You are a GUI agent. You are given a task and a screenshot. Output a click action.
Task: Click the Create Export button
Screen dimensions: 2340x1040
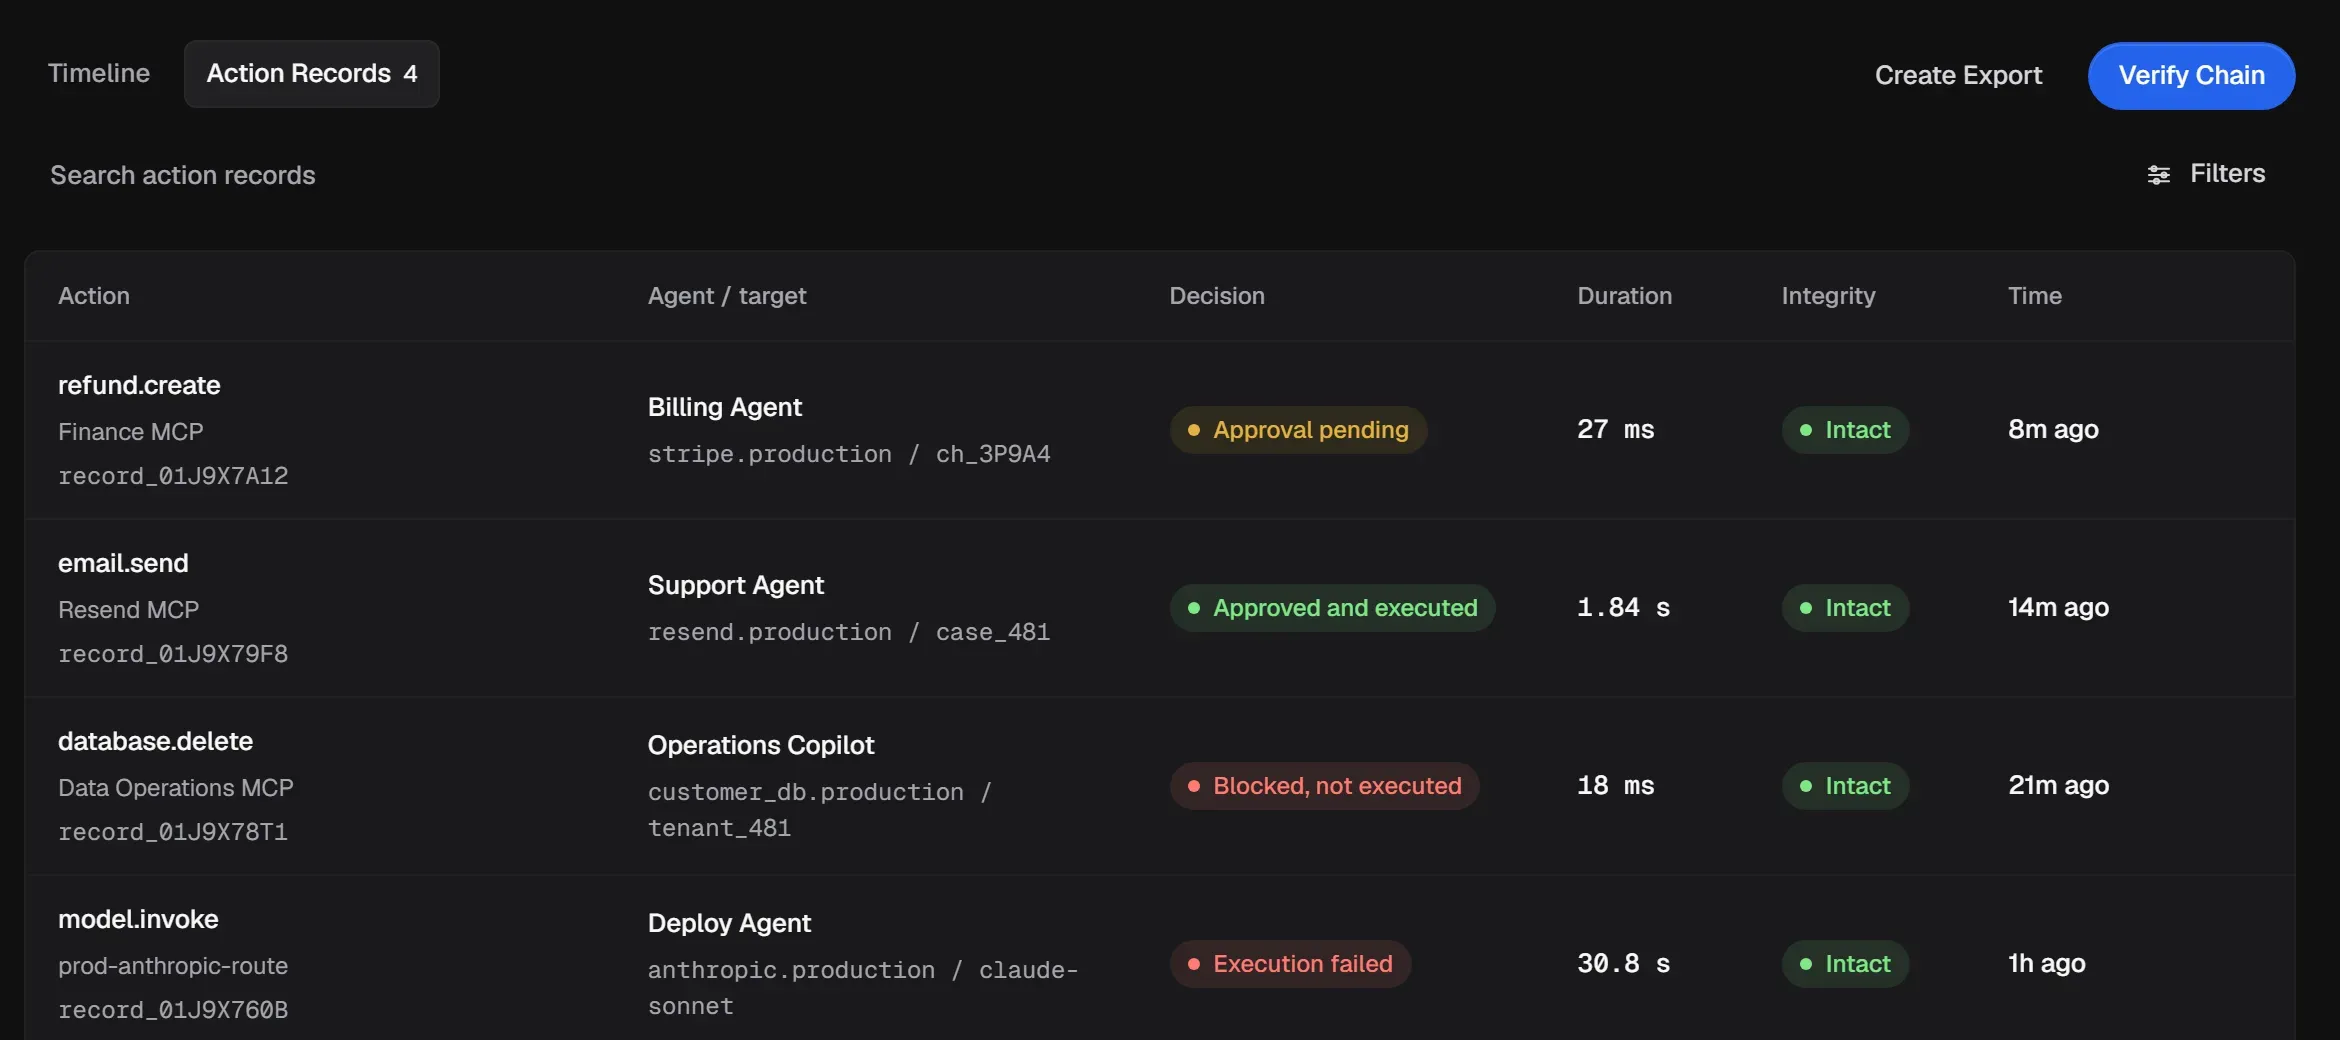coord(1958,76)
